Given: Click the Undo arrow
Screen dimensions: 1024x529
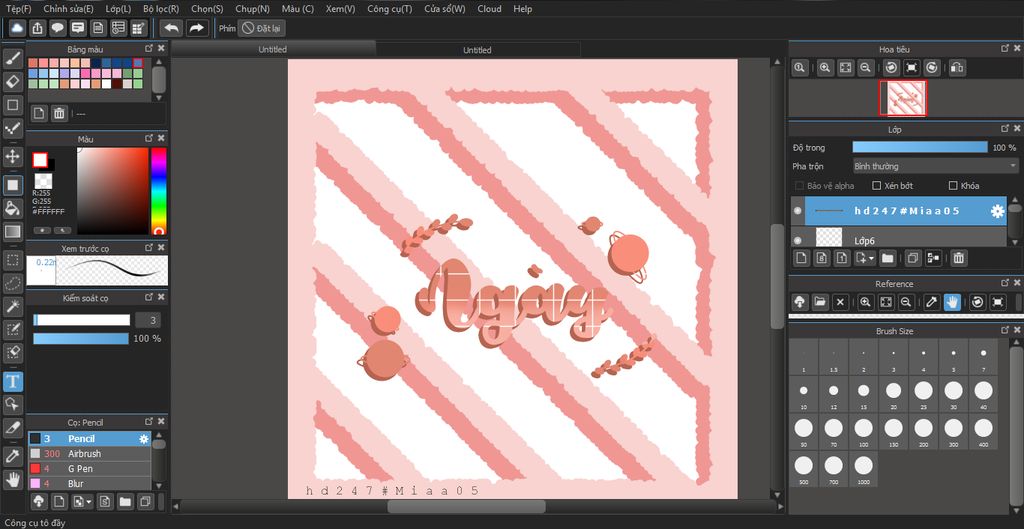Looking at the screenshot, I should [x=171, y=28].
